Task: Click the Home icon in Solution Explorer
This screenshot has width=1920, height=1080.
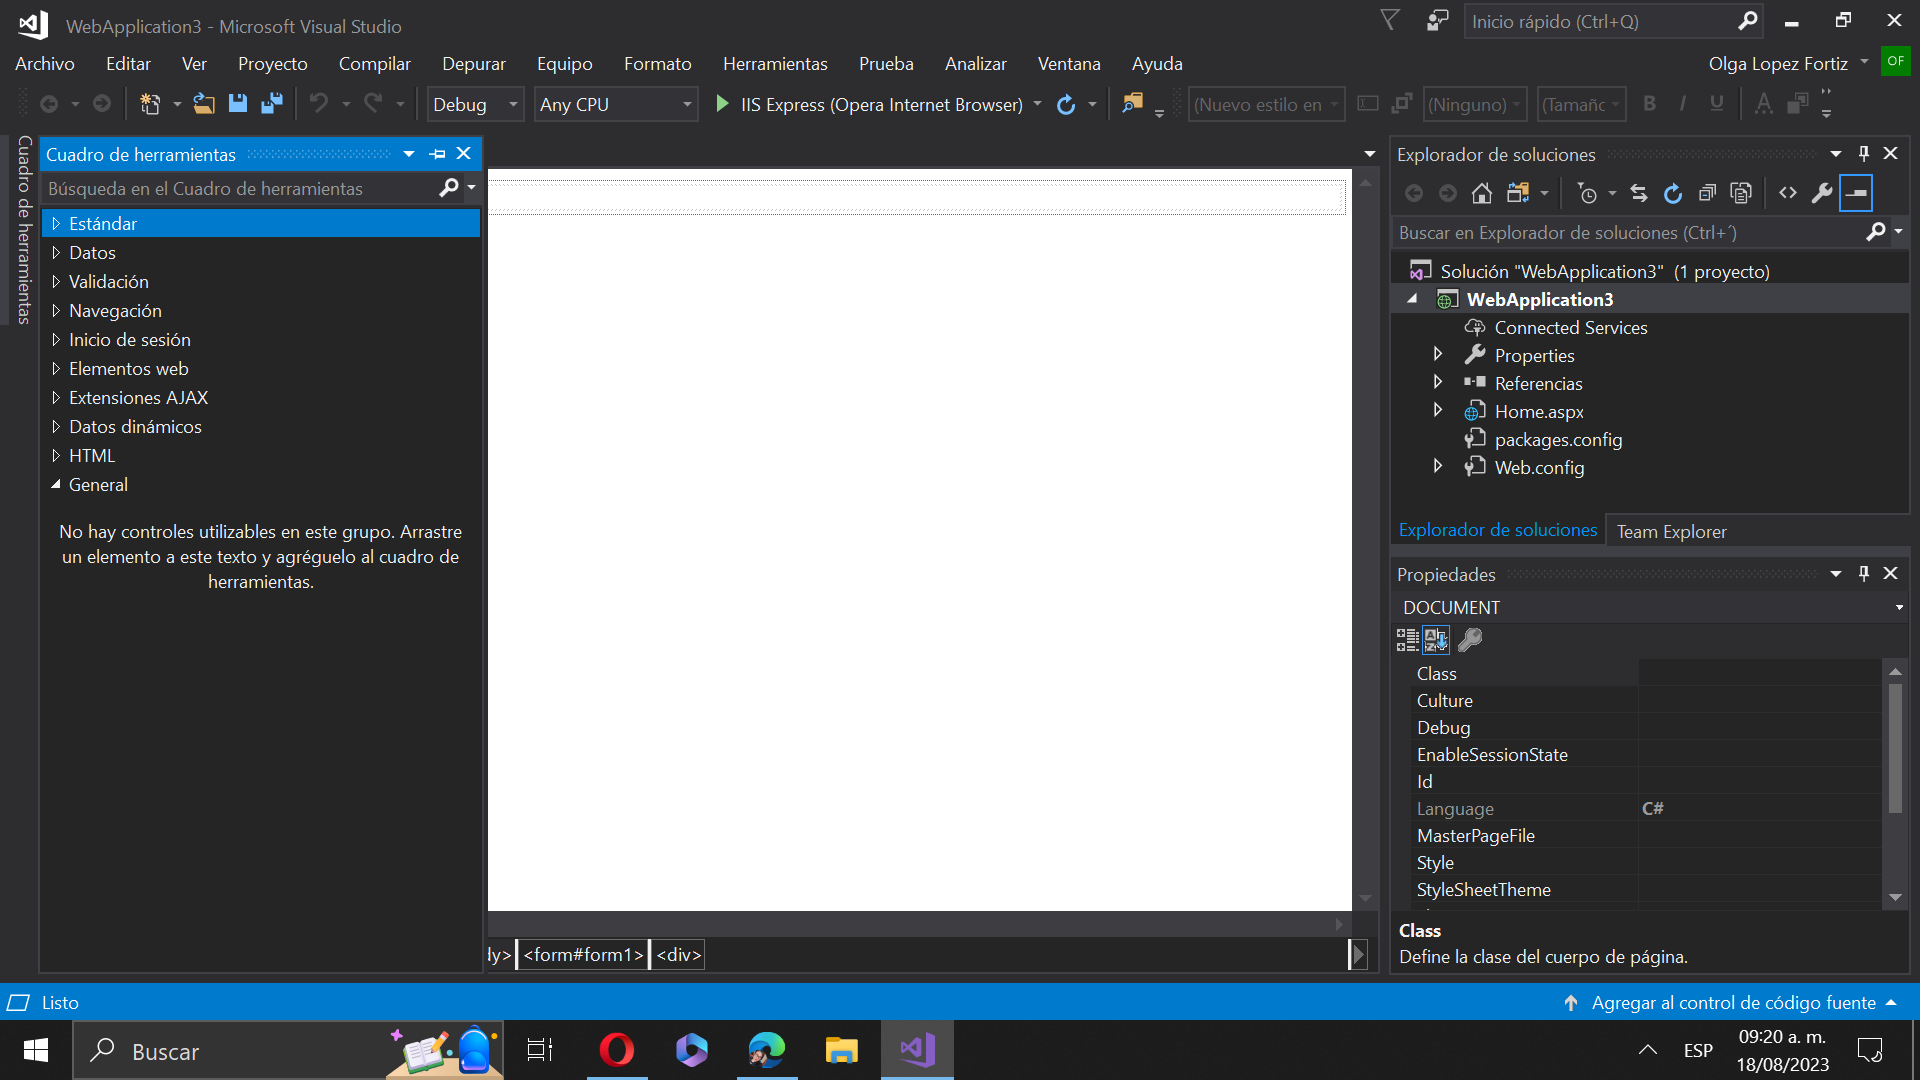Action: 1482,193
